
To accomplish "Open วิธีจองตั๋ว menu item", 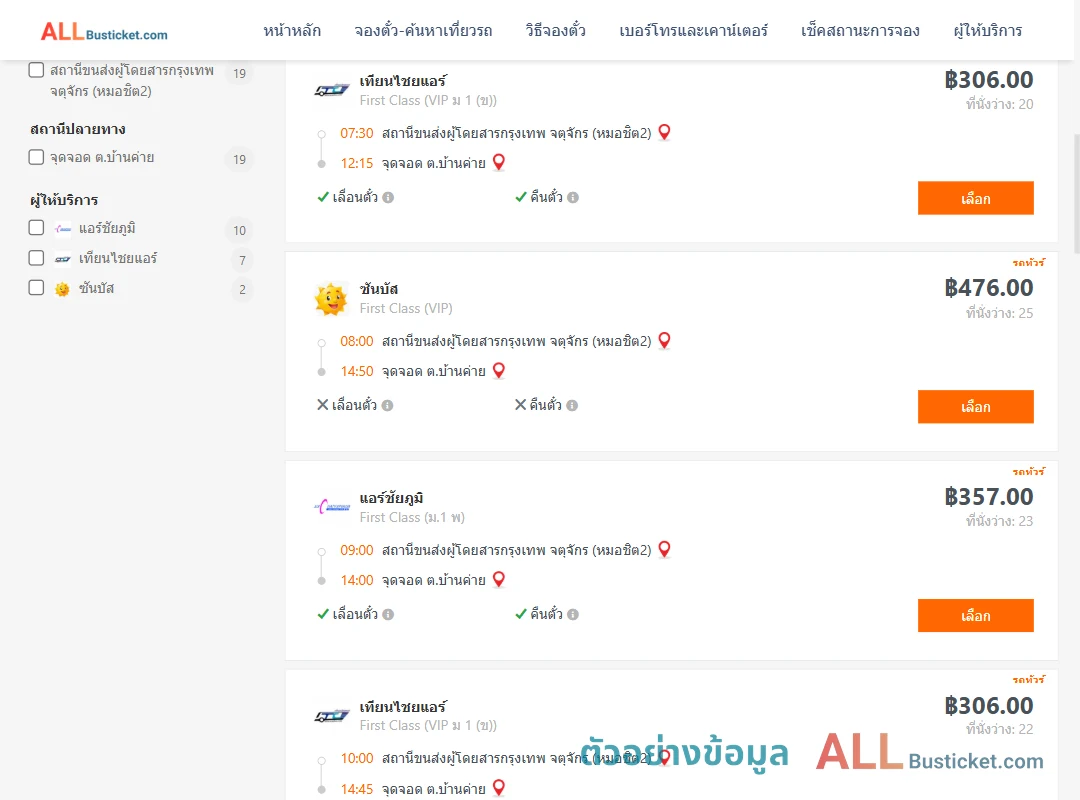I will (556, 30).
